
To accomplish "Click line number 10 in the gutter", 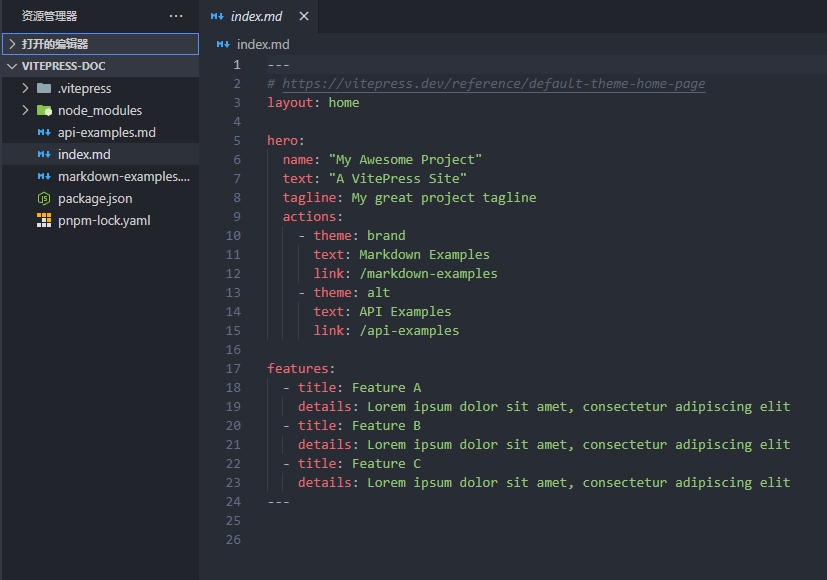I will coord(232,235).
